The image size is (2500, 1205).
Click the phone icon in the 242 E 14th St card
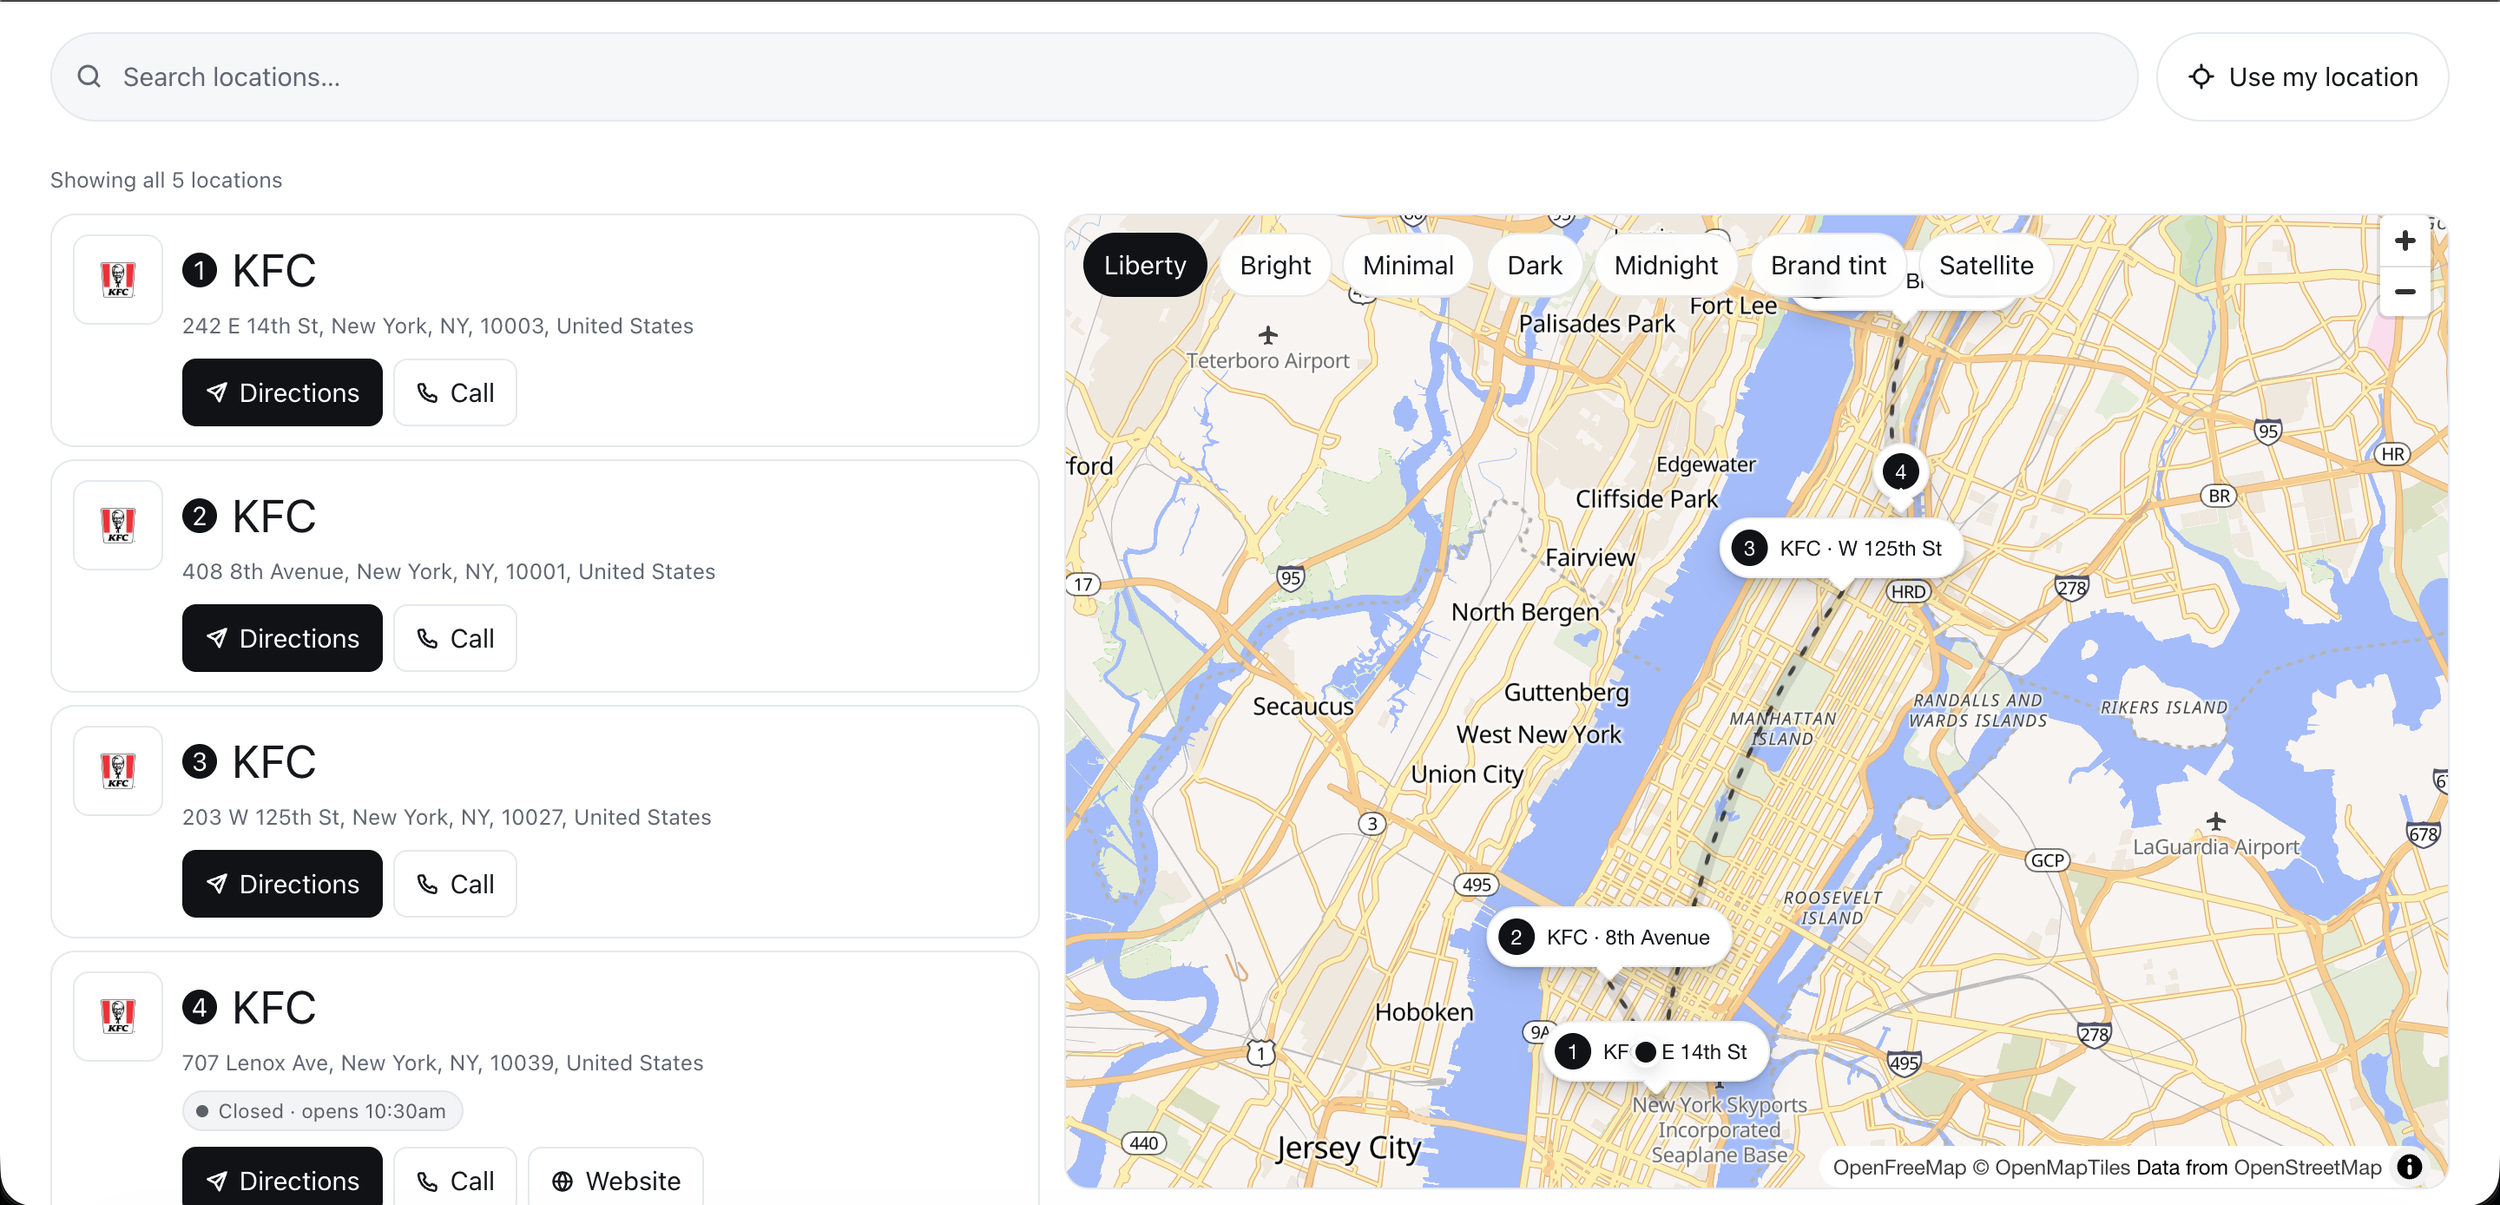[427, 393]
